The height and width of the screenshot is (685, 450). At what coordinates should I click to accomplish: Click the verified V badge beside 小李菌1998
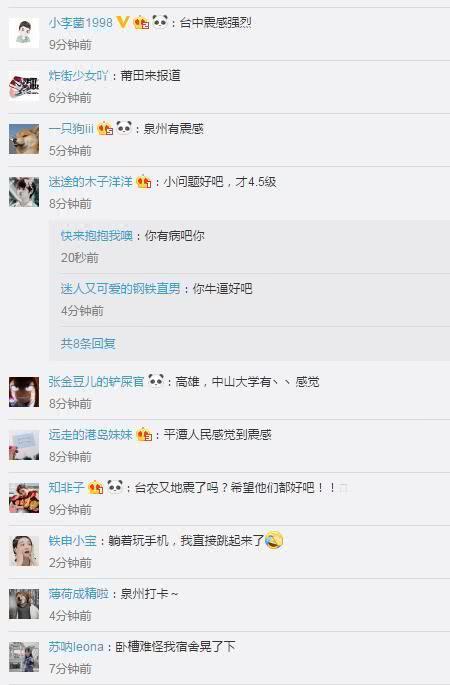coord(123,22)
